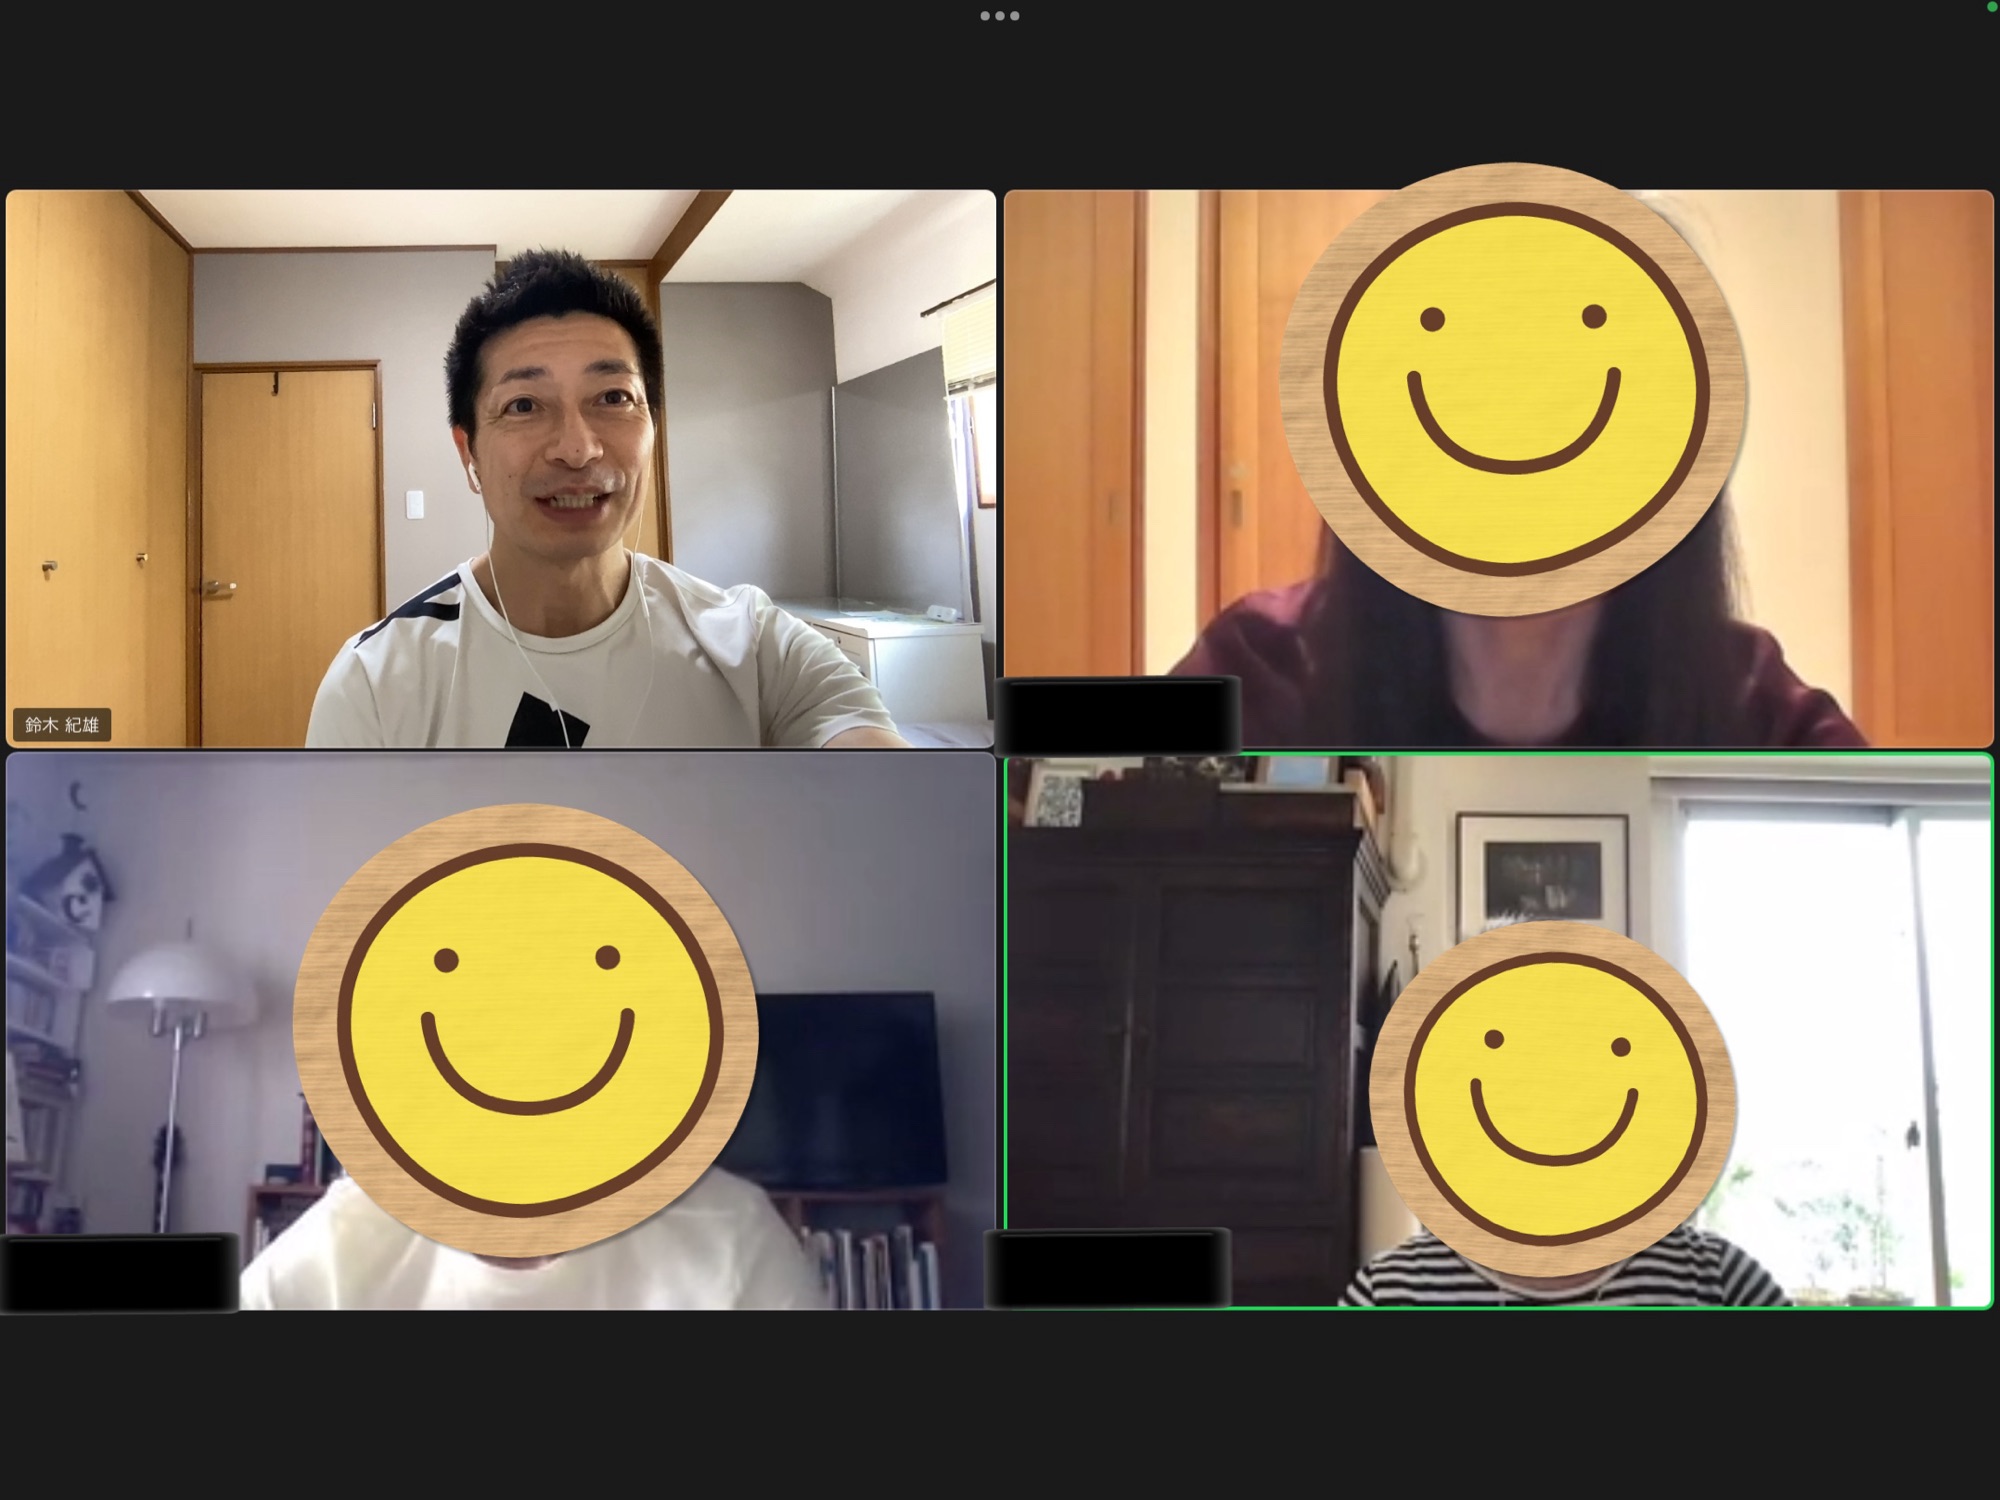The image size is (2000, 1500).
Task: Click the blacked-out name label in top-right tile
Action: pyautogui.click(x=1118, y=714)
